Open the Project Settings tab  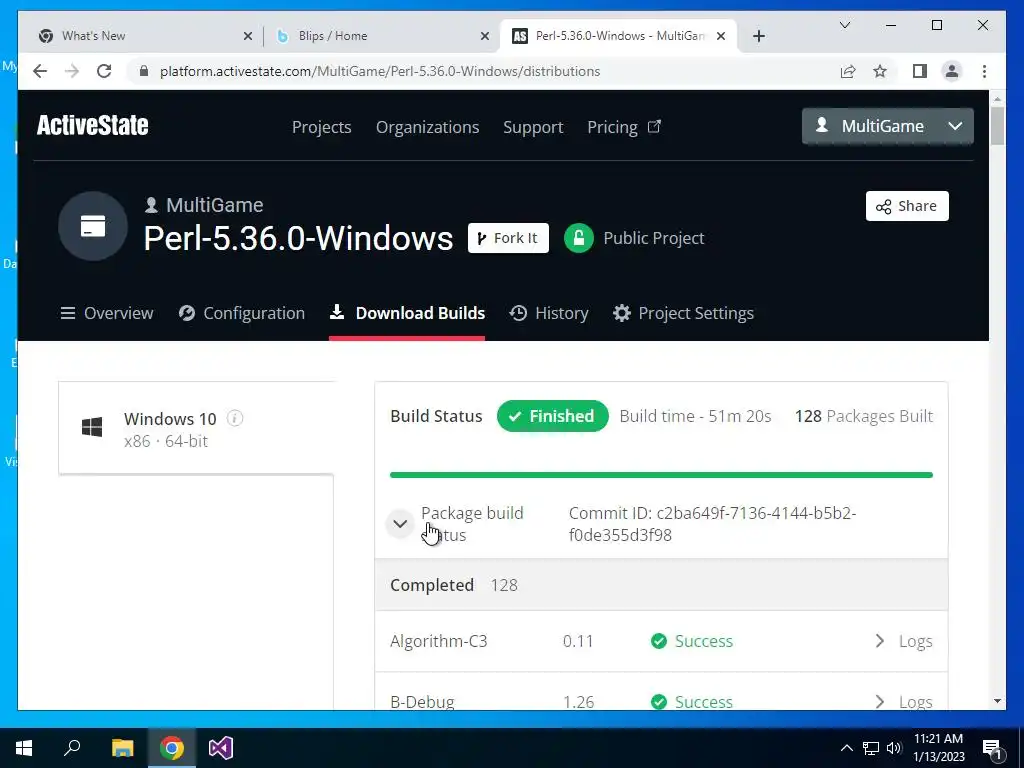pos(683,313)
